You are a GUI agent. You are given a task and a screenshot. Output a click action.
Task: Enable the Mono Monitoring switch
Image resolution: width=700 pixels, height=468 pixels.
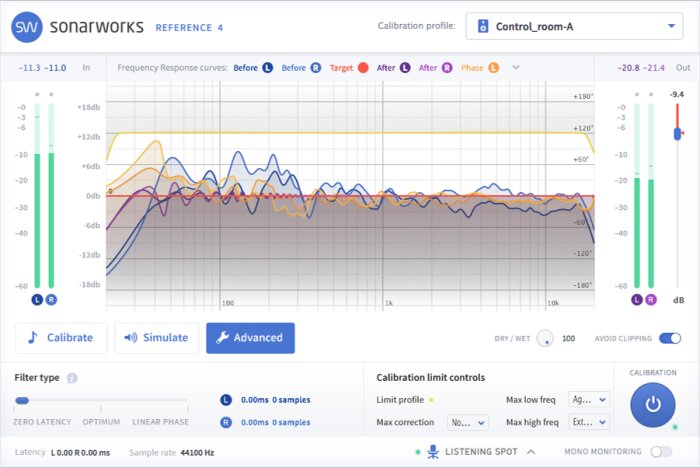662,452
